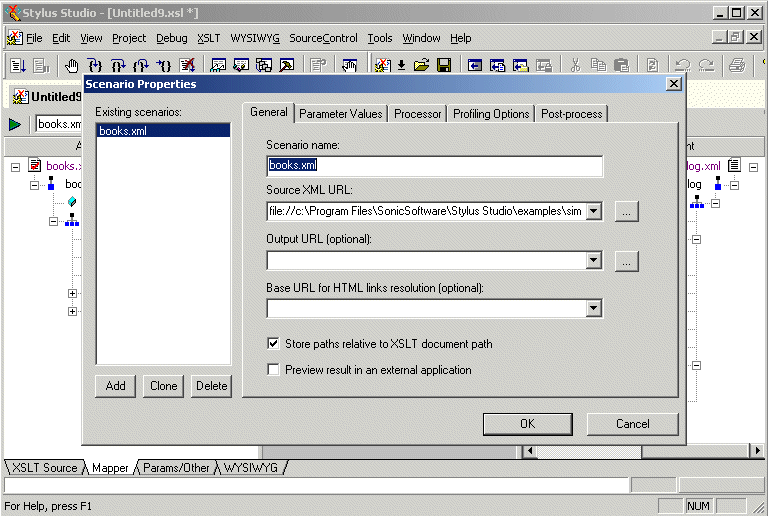768x516 pixels.
Task: Click the hand (pause) debug toolbar icon
Action: click(72, 66)
